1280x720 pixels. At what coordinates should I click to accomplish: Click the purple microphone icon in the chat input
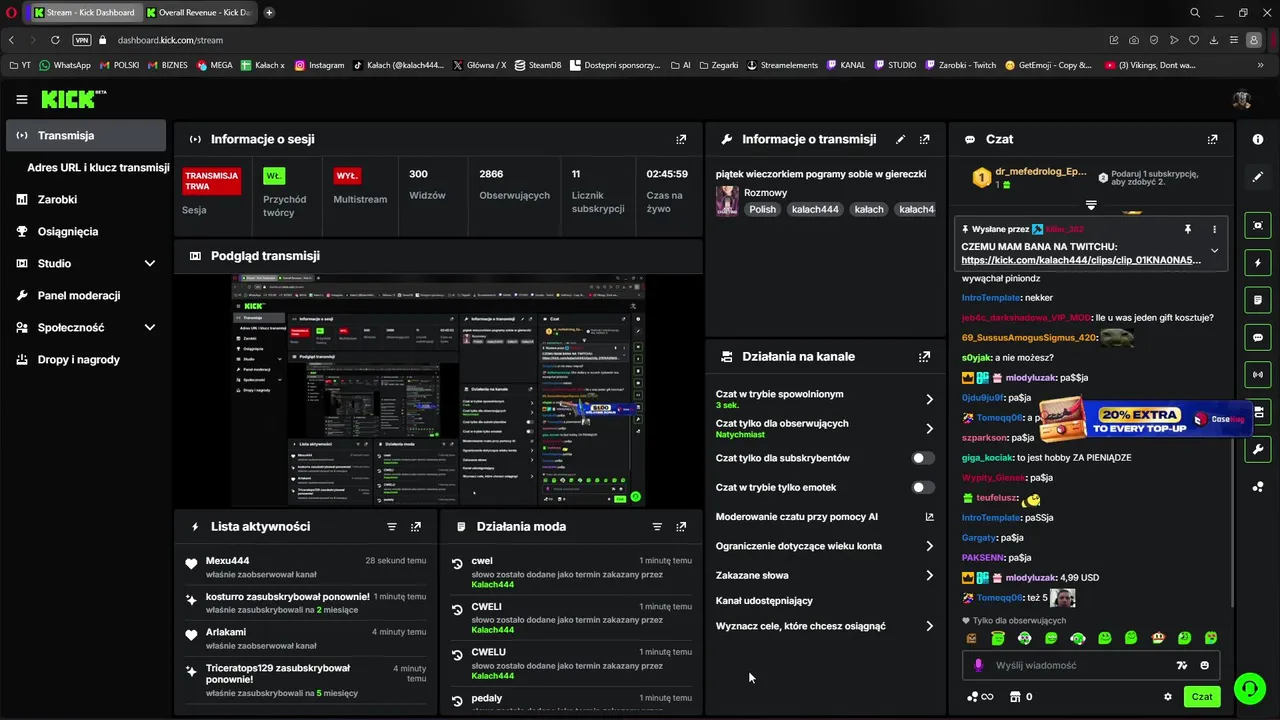tap(979, 665)
